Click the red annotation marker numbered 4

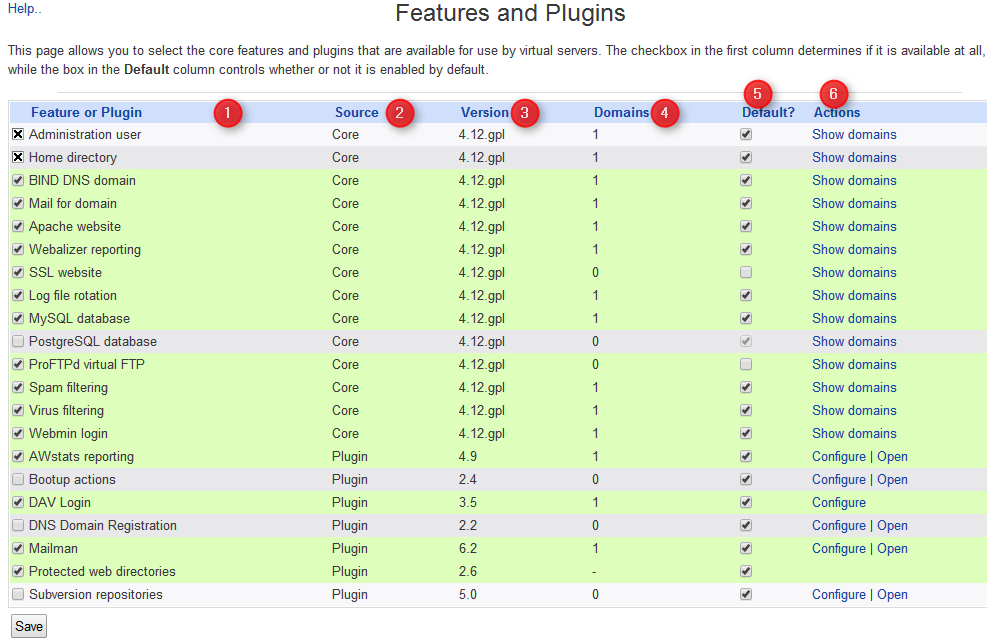pos(664,113)
